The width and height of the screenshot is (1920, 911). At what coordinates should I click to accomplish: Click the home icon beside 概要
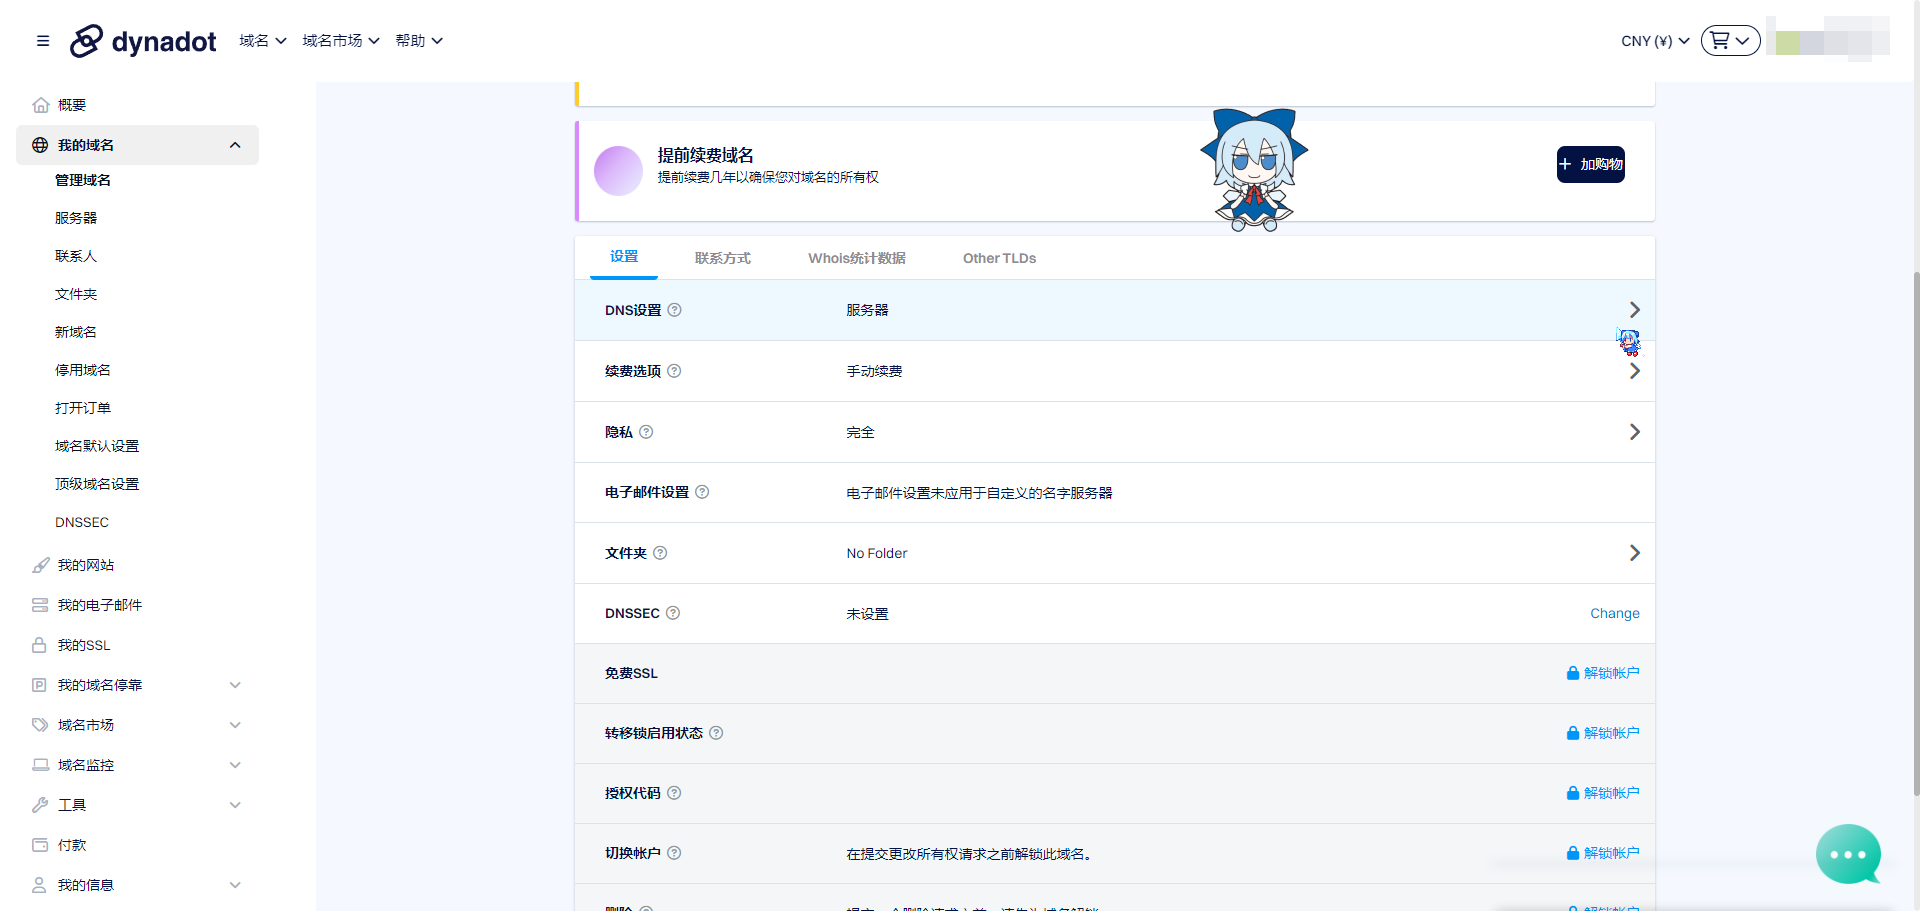coord(40,104)
